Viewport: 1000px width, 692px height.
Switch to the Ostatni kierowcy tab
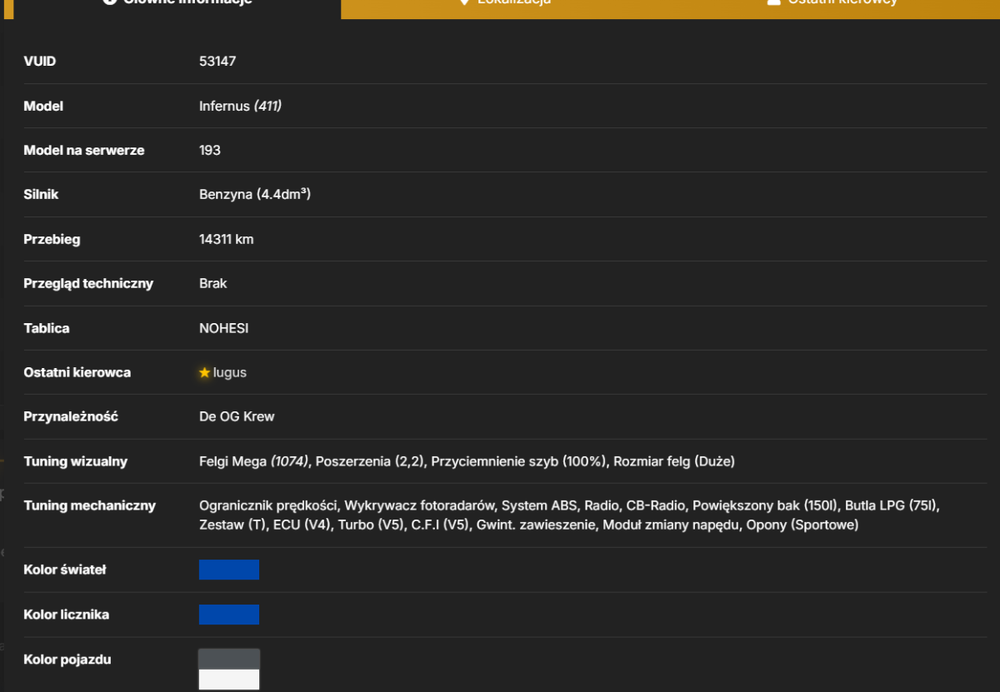coord(835,5)
